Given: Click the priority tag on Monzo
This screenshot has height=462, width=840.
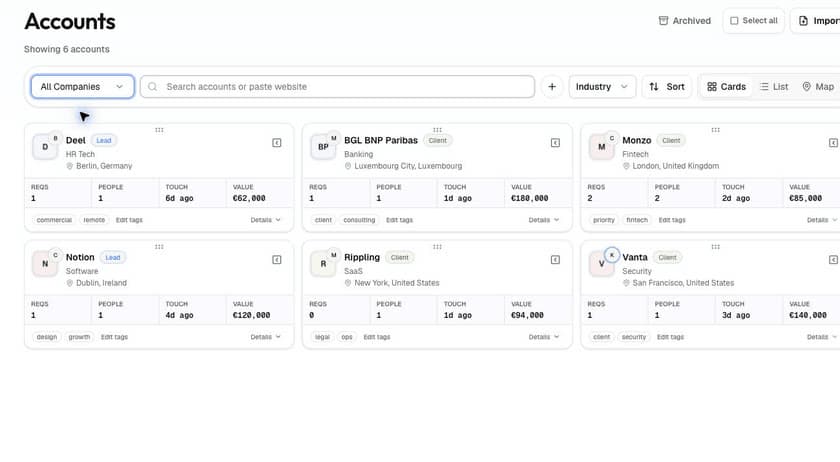Looking at the screenshot, I should point(604,220).
